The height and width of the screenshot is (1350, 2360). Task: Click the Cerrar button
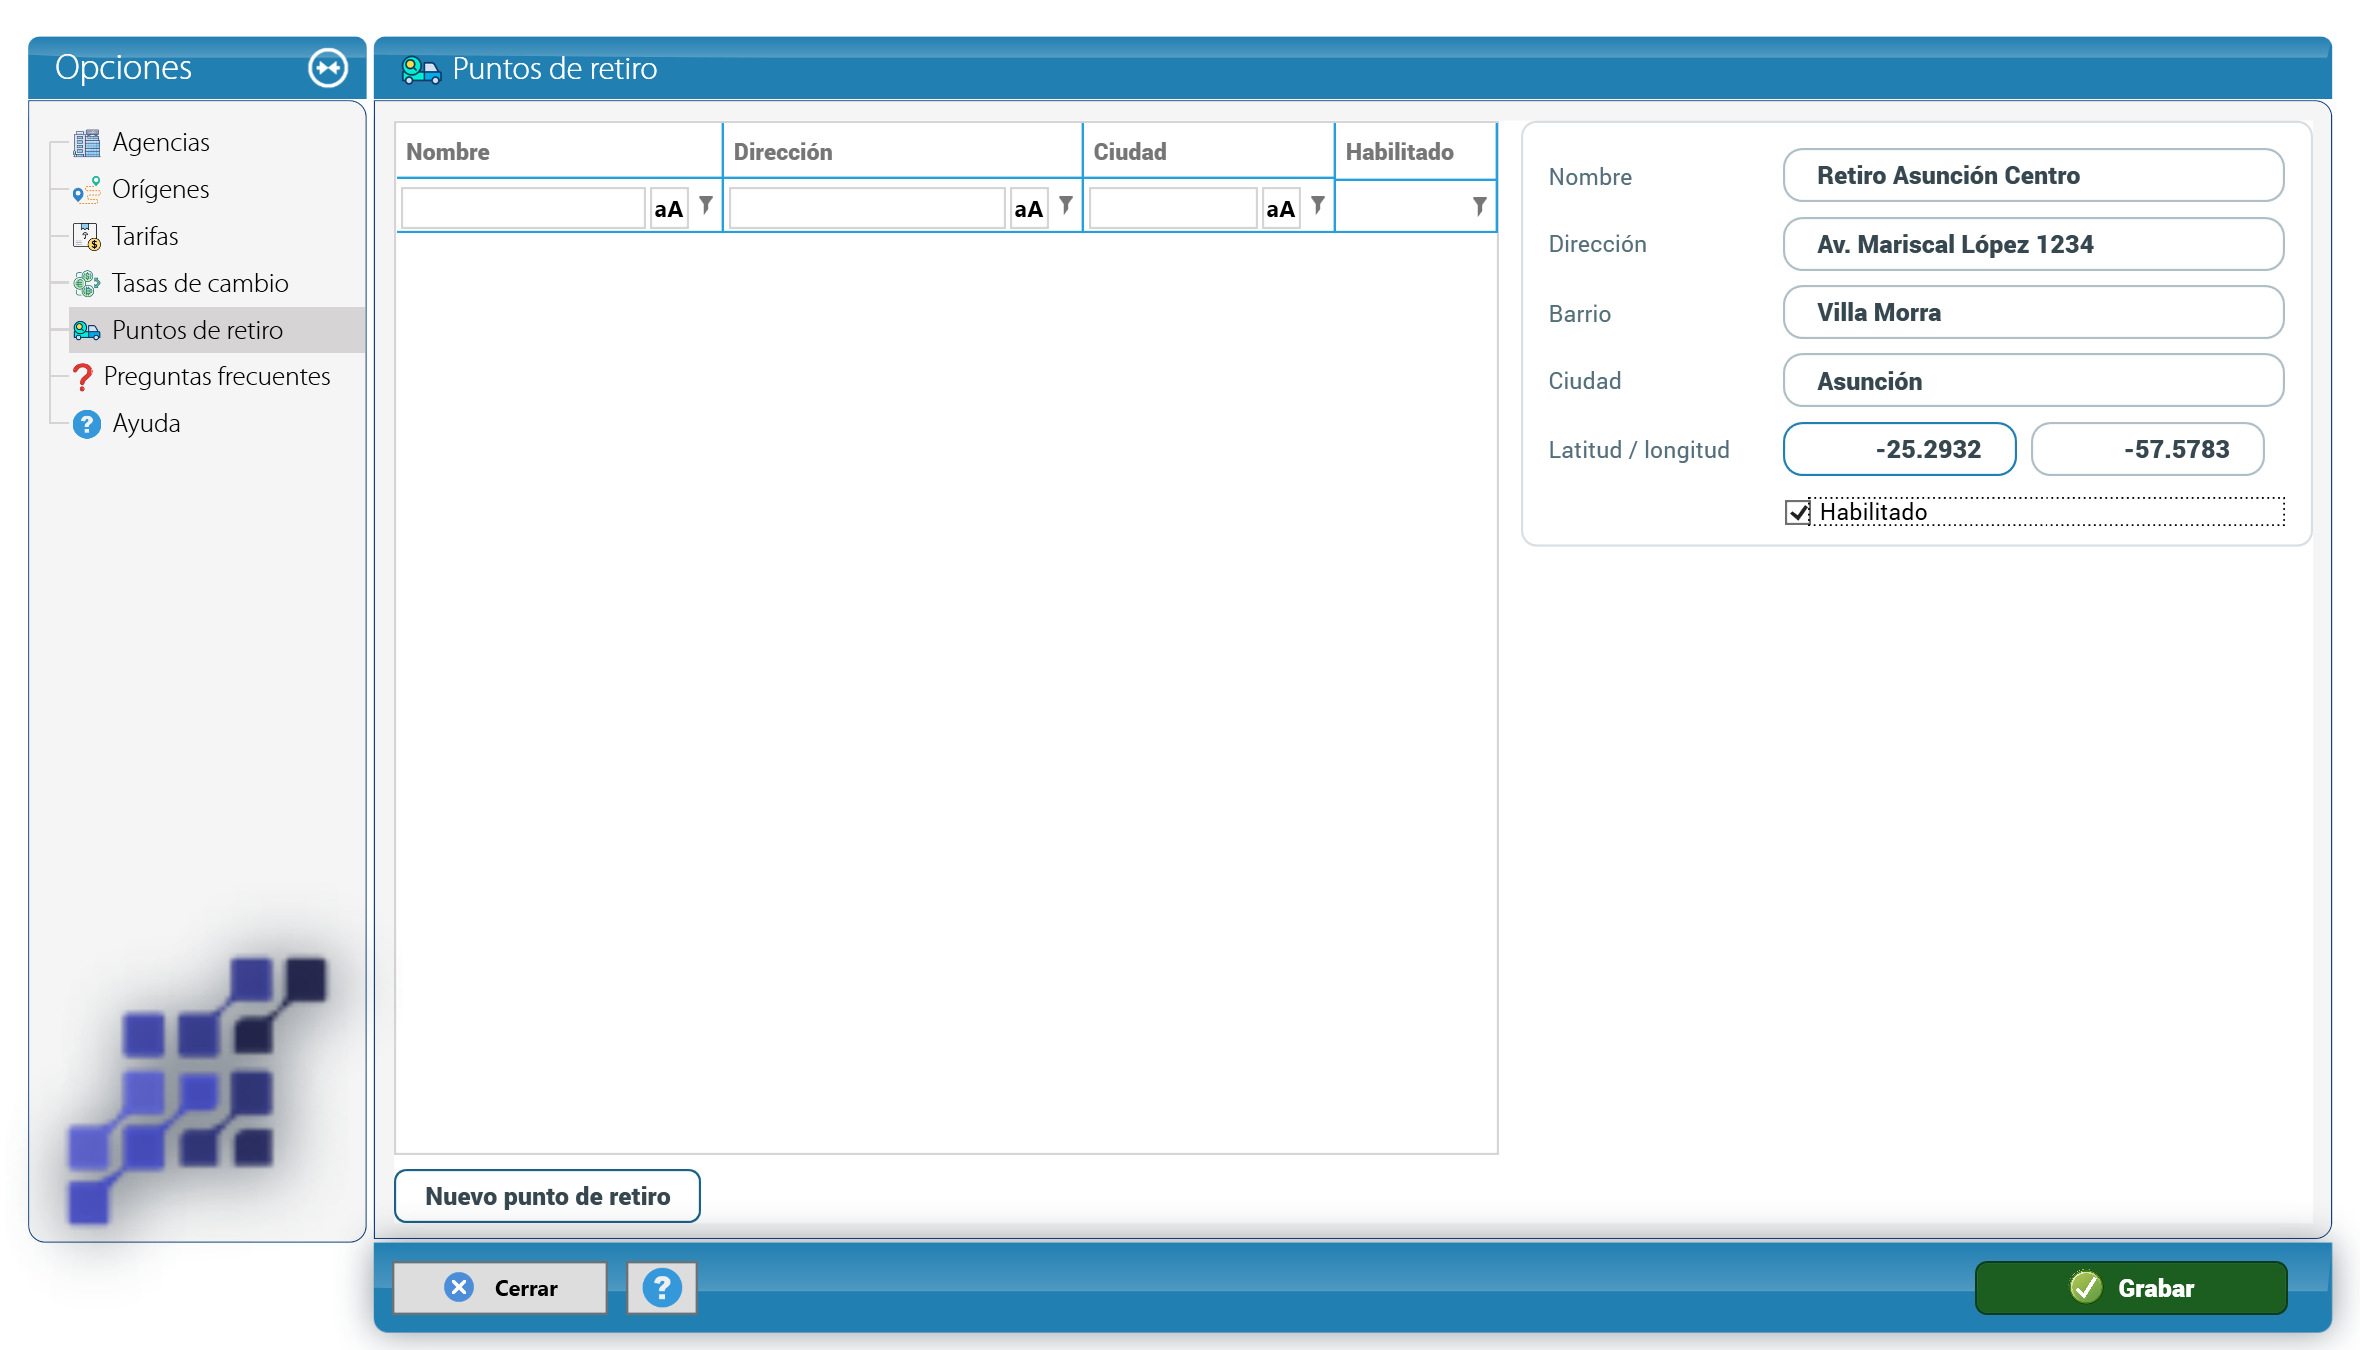coord(500,1288)
